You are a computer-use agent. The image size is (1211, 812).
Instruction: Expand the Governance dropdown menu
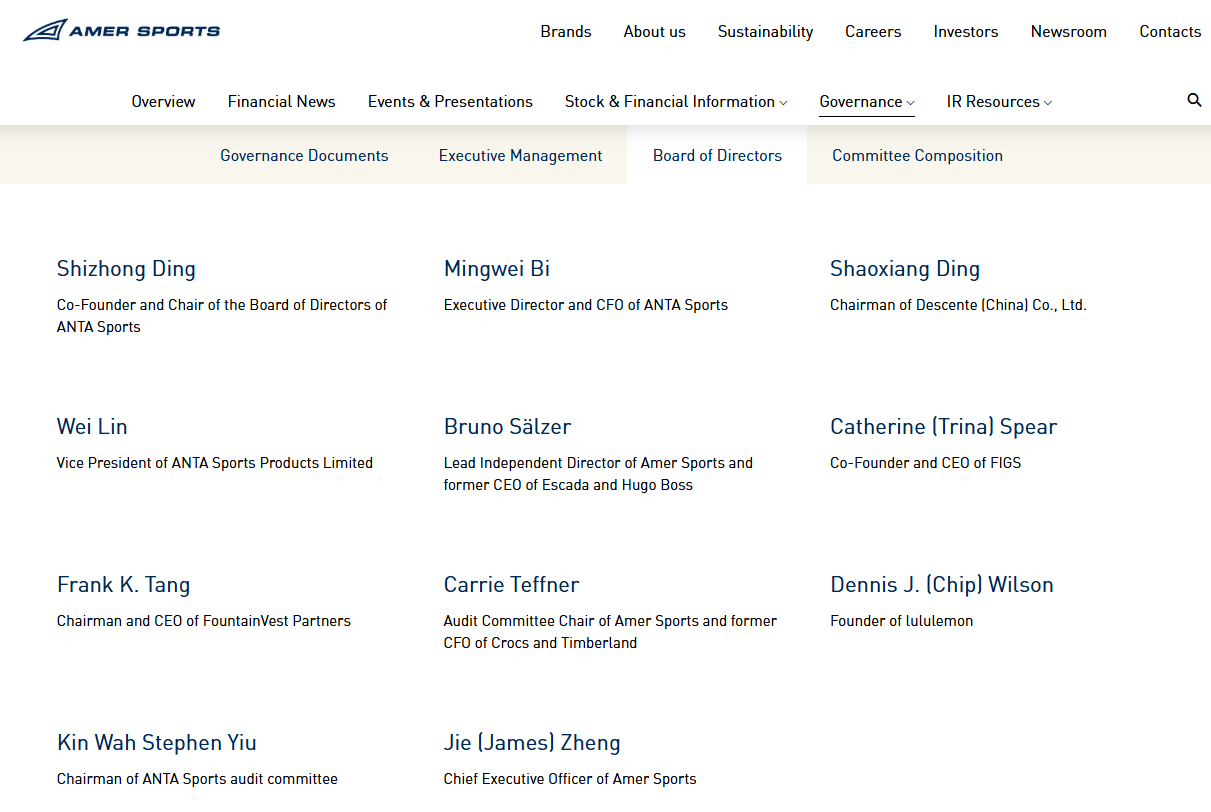pos(867,101)
